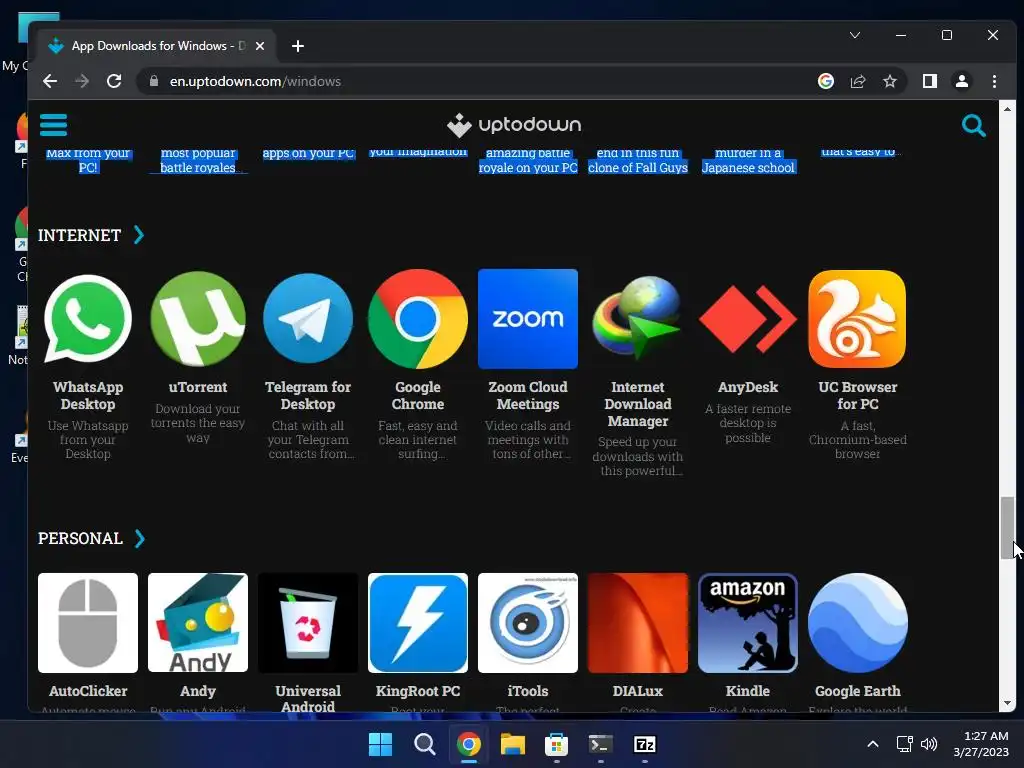The width and height of the screenshot is (1024, 768).
Task: Click the scrollbar up arrow
Action: (1007, 109)
